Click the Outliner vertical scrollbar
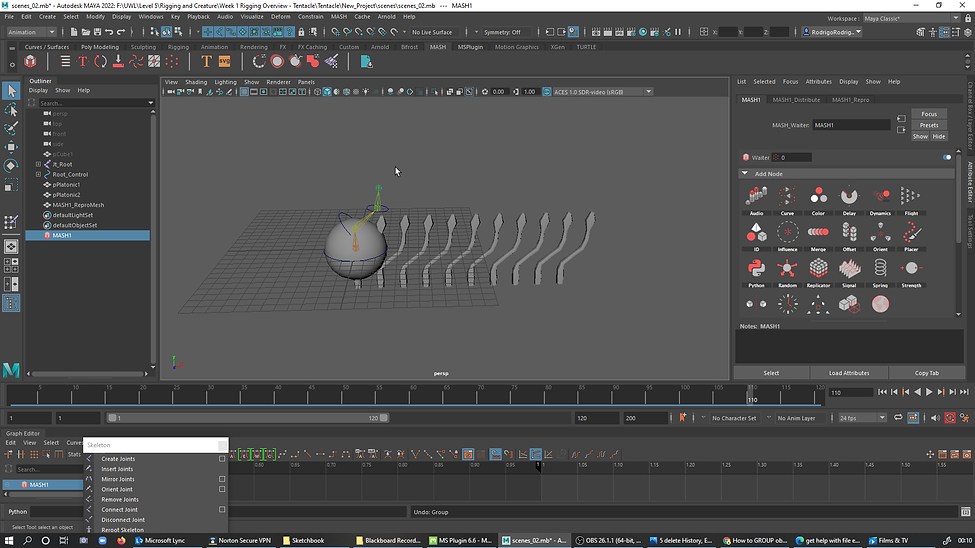Screen dimensions: 975x548 click(x=153, y=239)
